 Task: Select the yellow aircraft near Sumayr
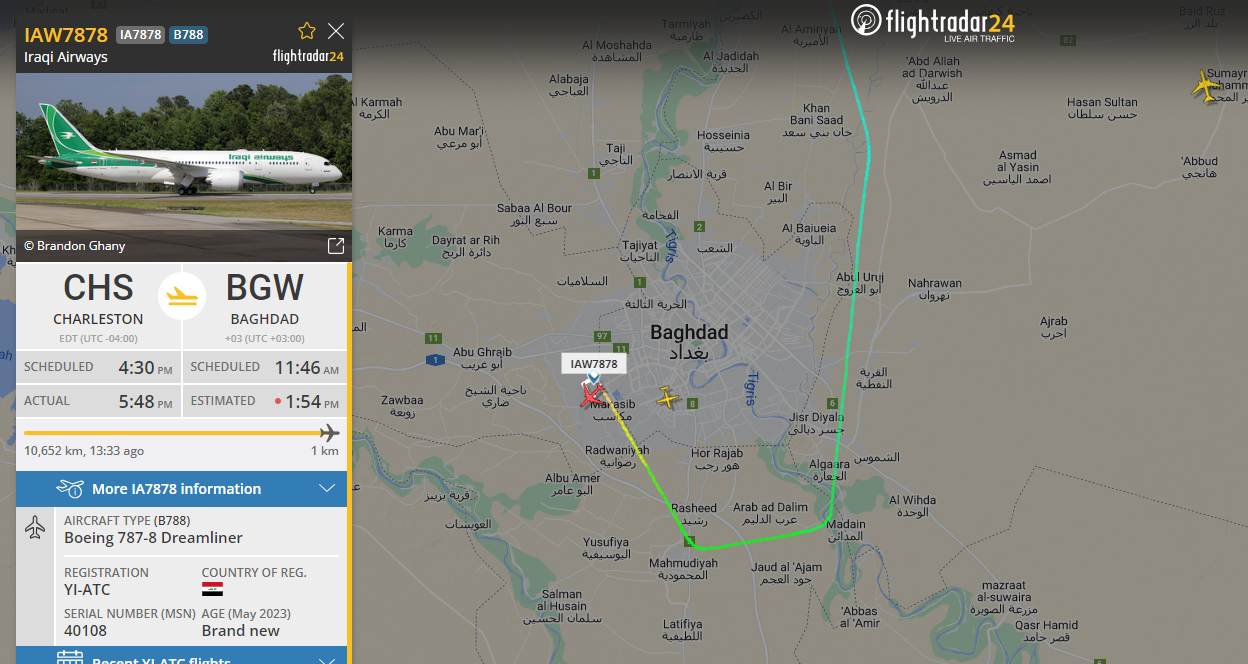(1207, 86)
